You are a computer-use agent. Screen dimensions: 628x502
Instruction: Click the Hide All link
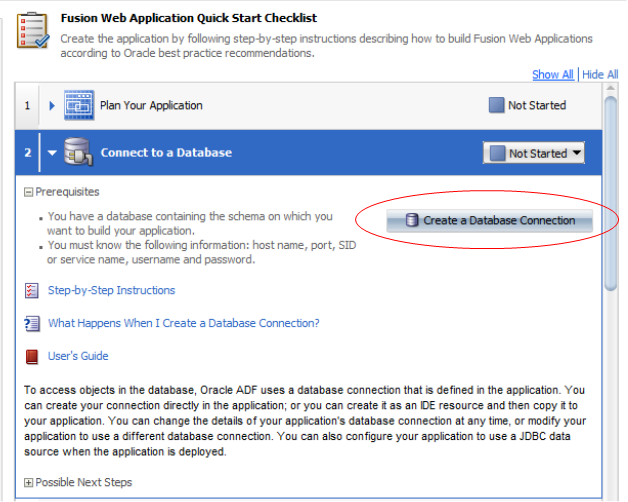(600, 75)
